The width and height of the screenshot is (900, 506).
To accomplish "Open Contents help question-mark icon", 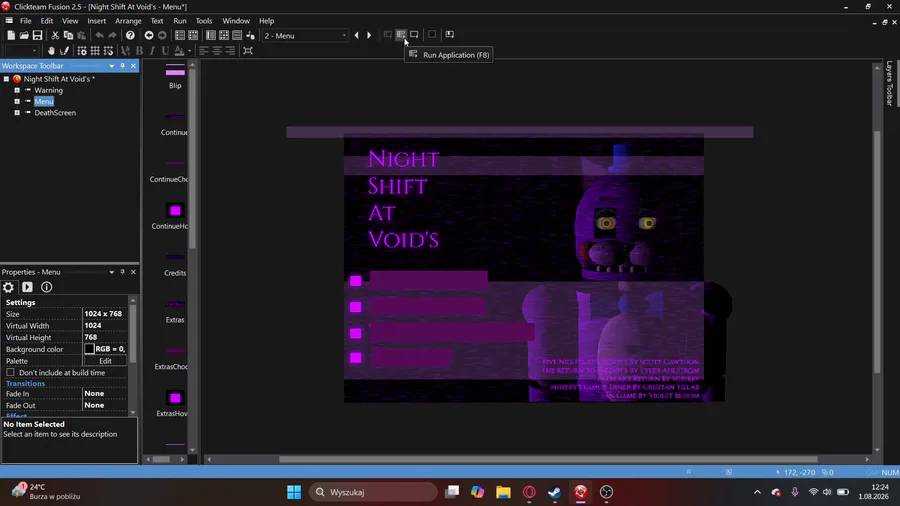I will pyautogui.click(x=130, y=36).
